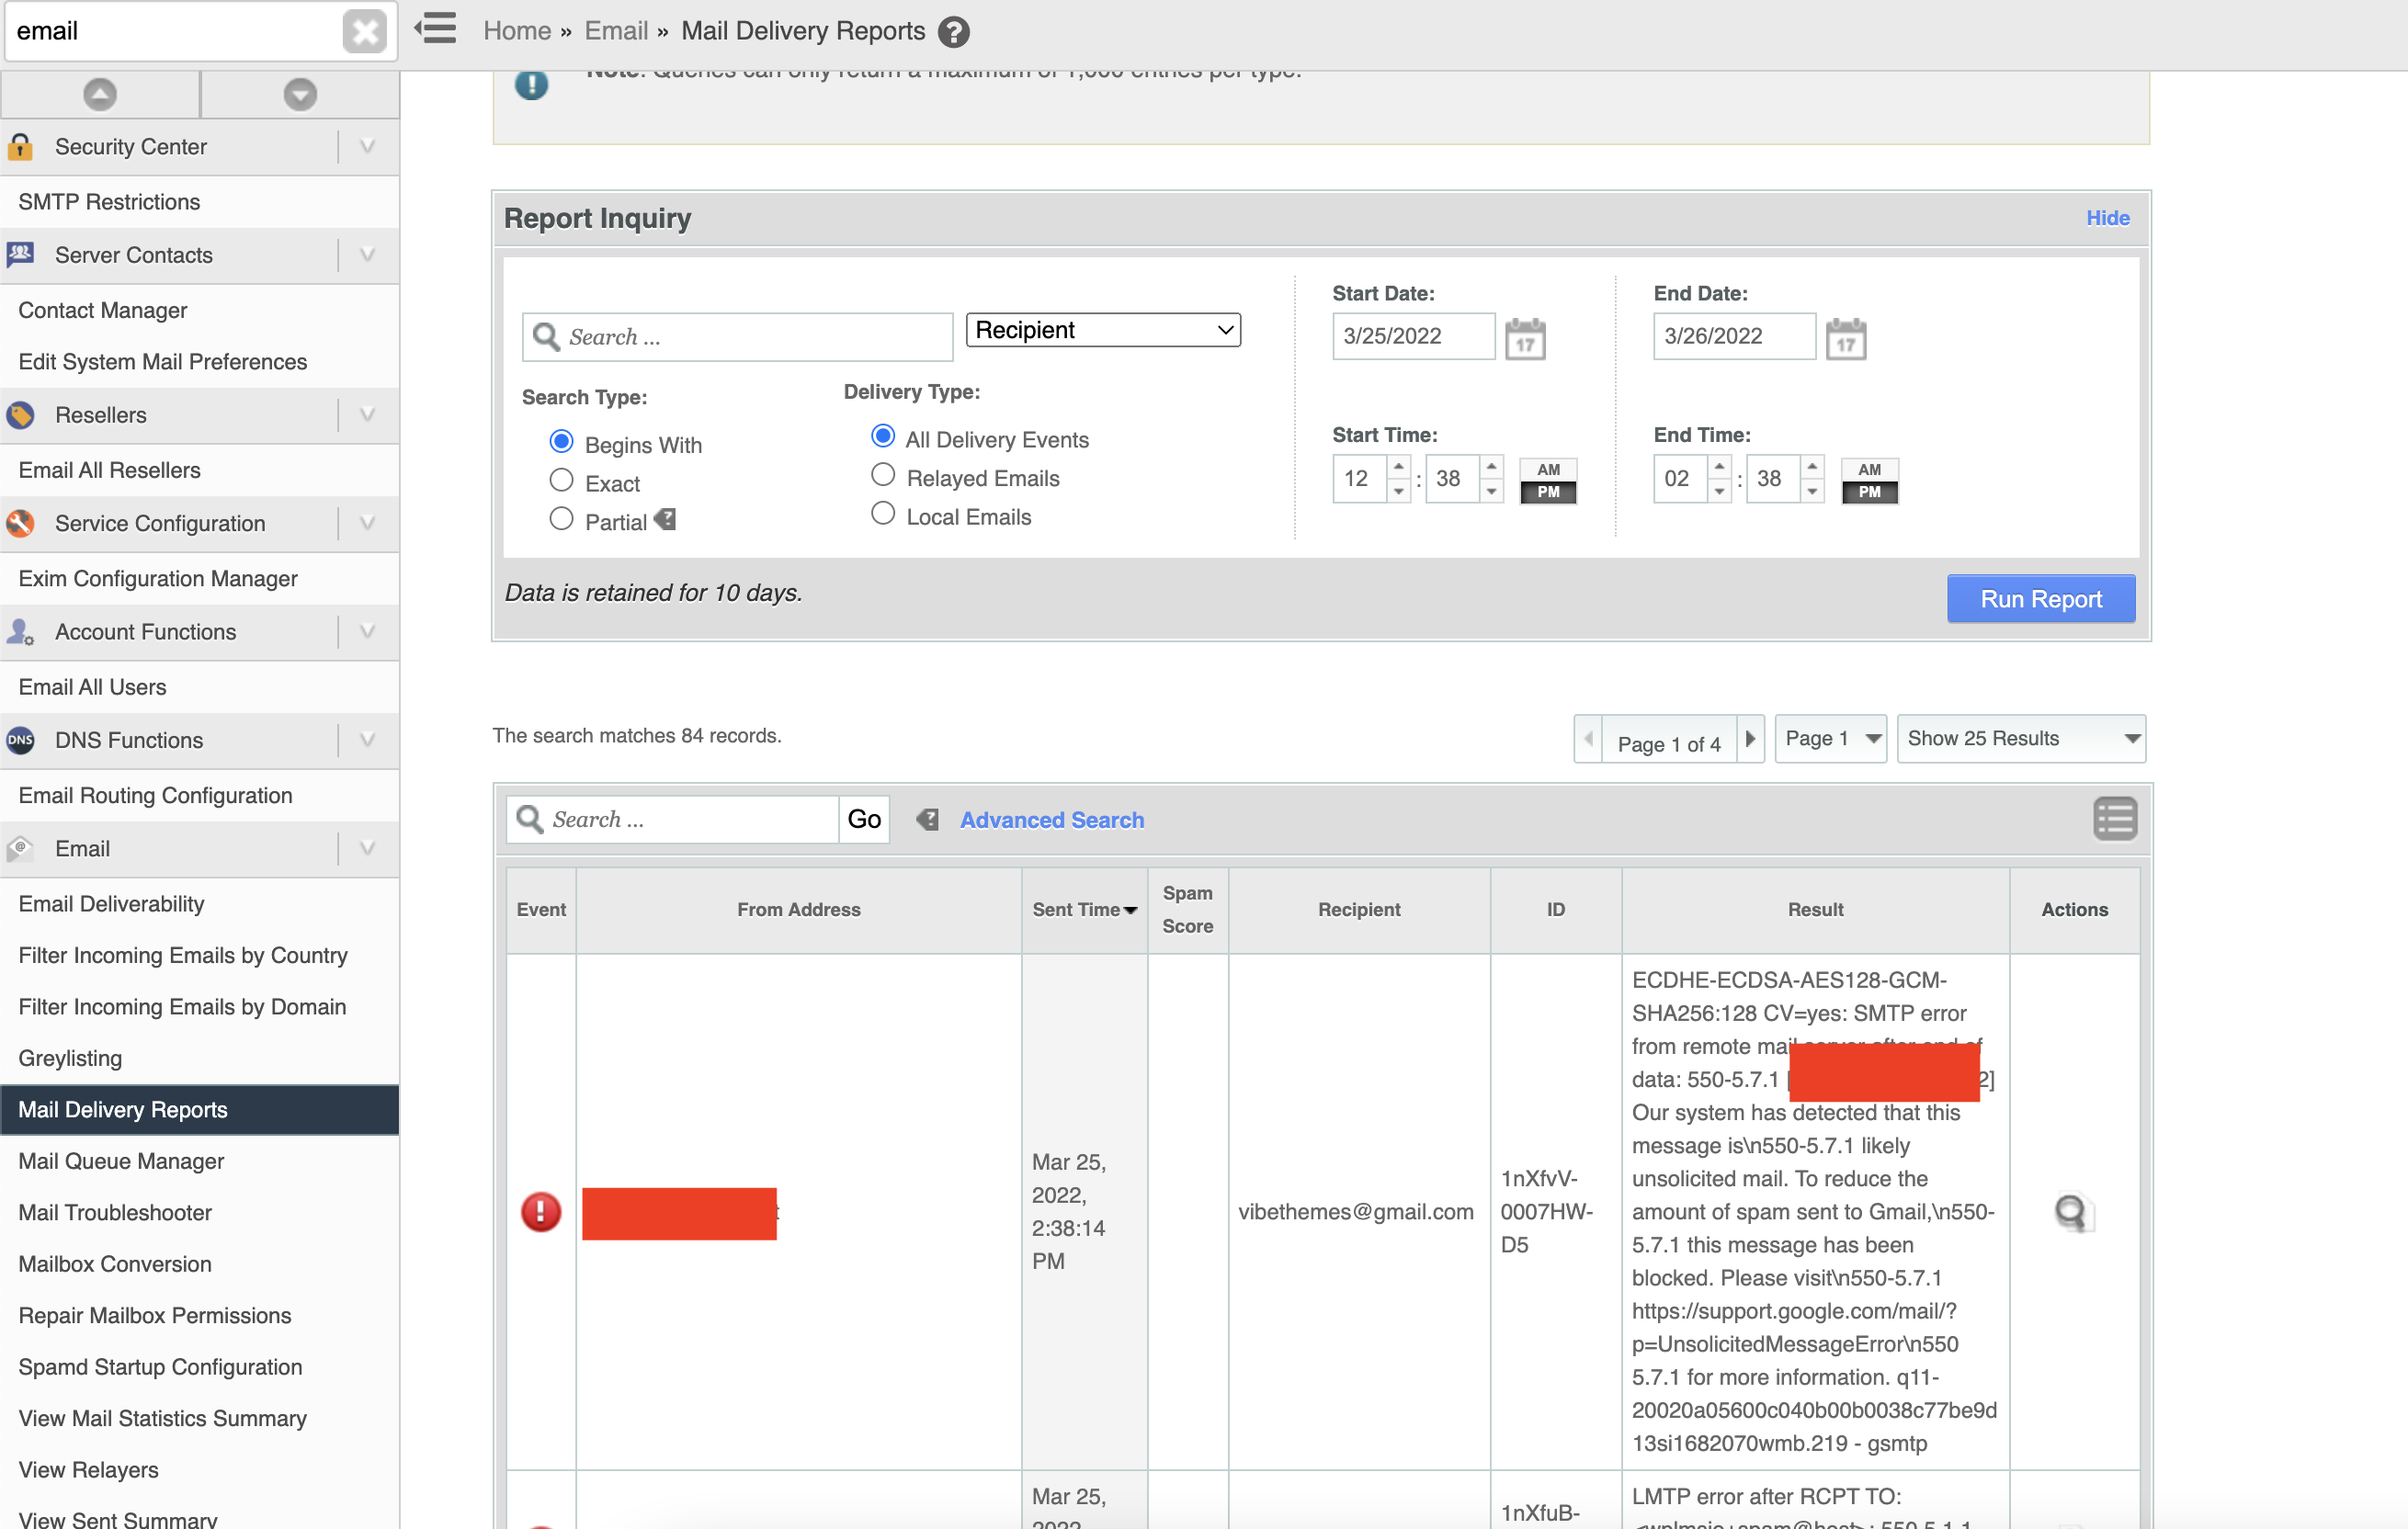Open Mail Delivery Reports help icon
2408x1529 pixels.
coord(954,32)
